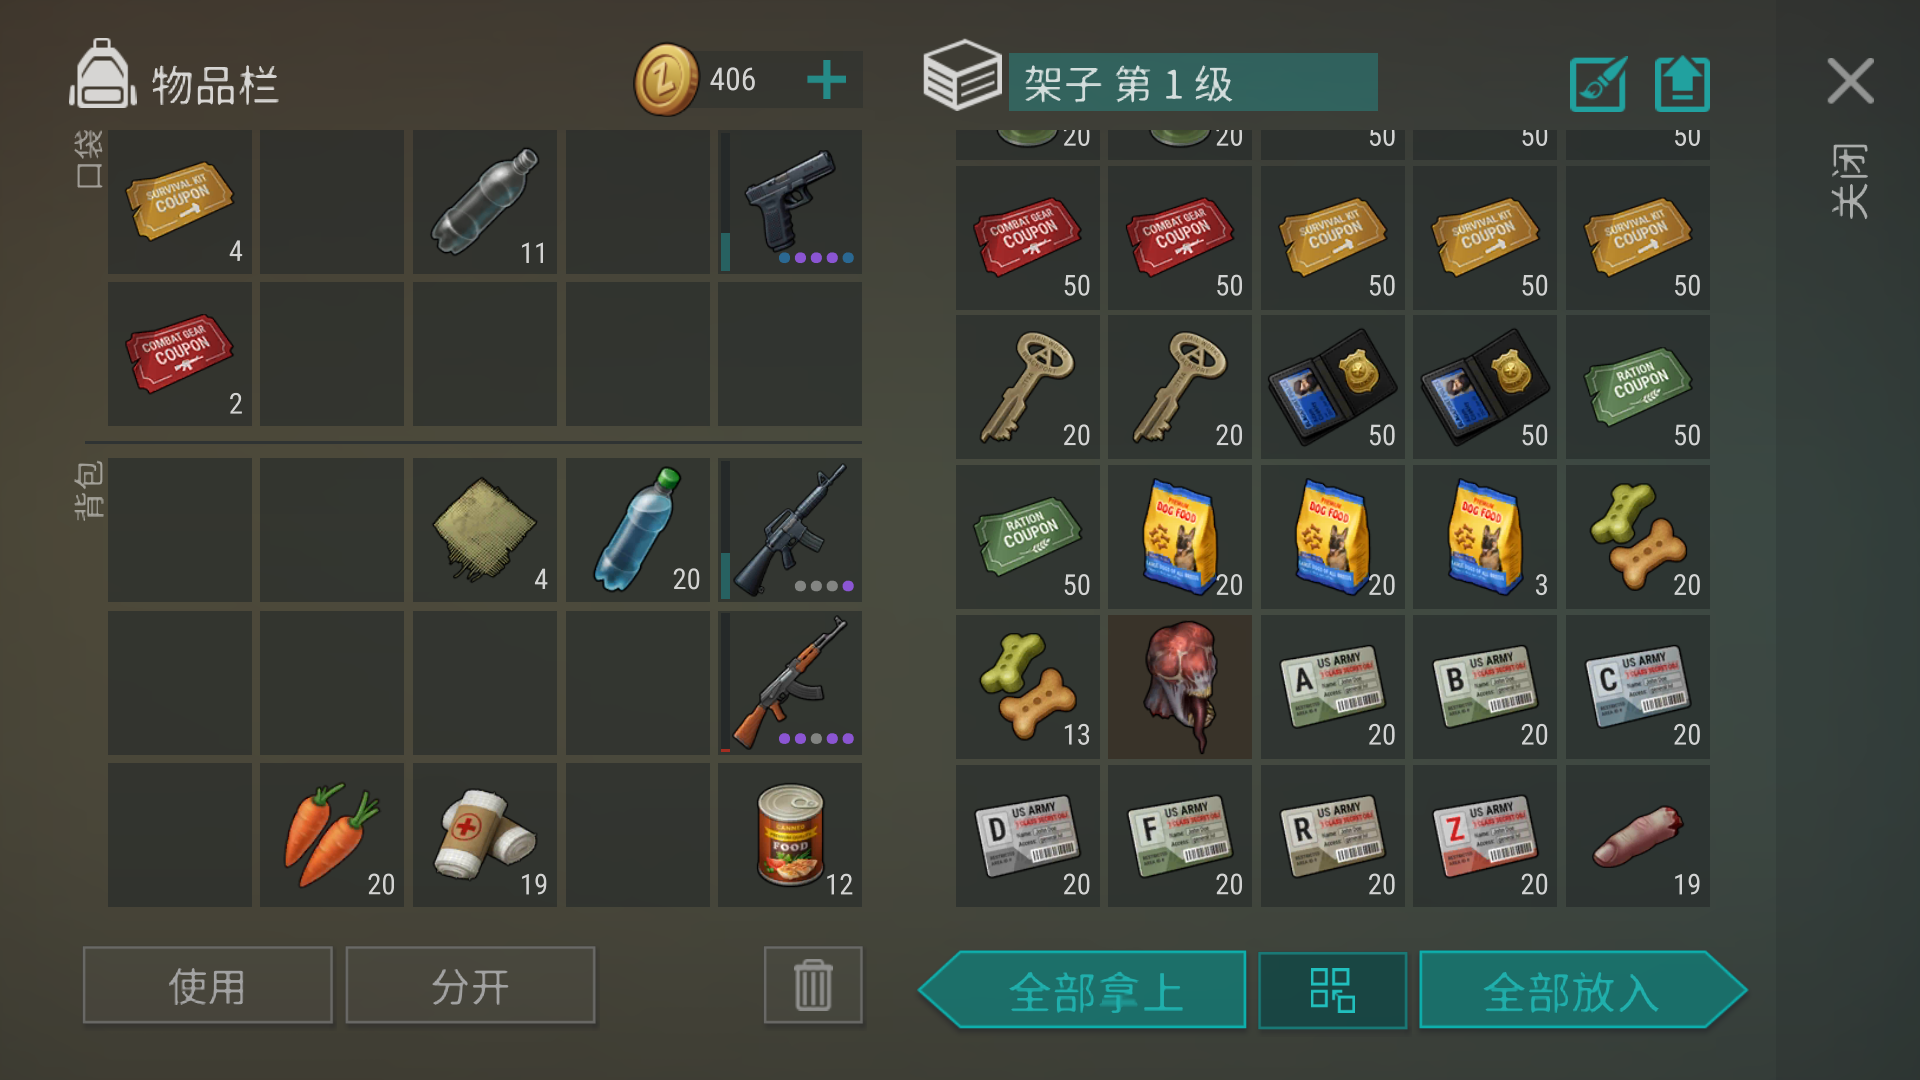Select the severed finger stack of 19

[1638, 837]
